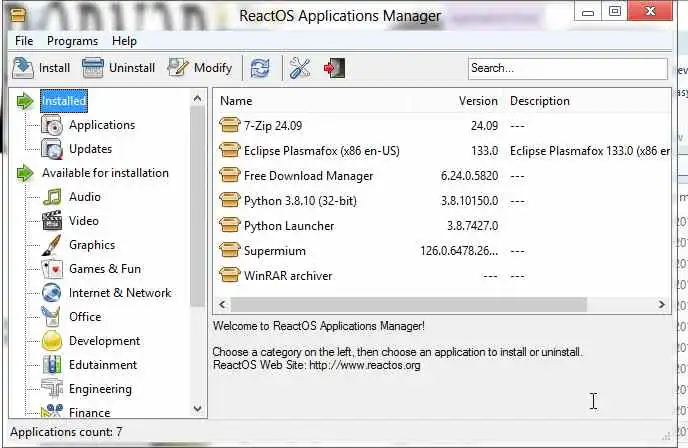Click the list horizontal scroll left arrow

pos(222,305)
